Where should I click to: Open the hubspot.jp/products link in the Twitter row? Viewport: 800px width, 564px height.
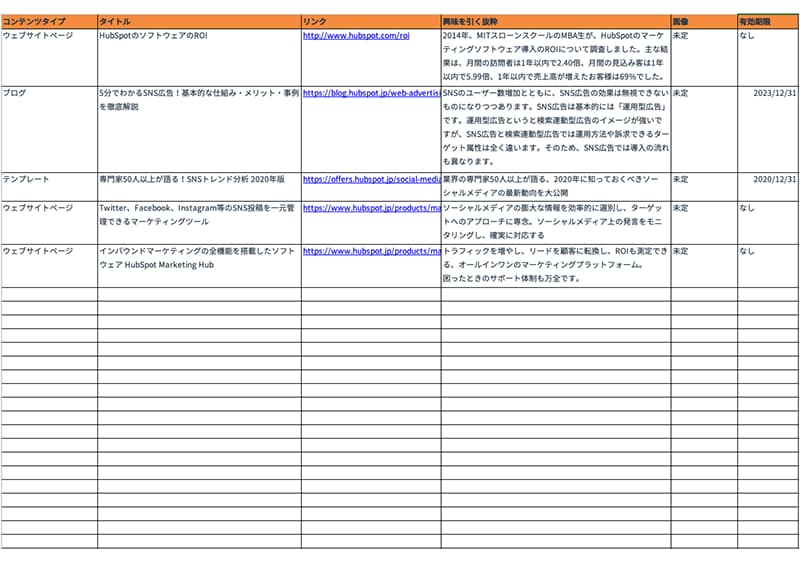(372, 208)
